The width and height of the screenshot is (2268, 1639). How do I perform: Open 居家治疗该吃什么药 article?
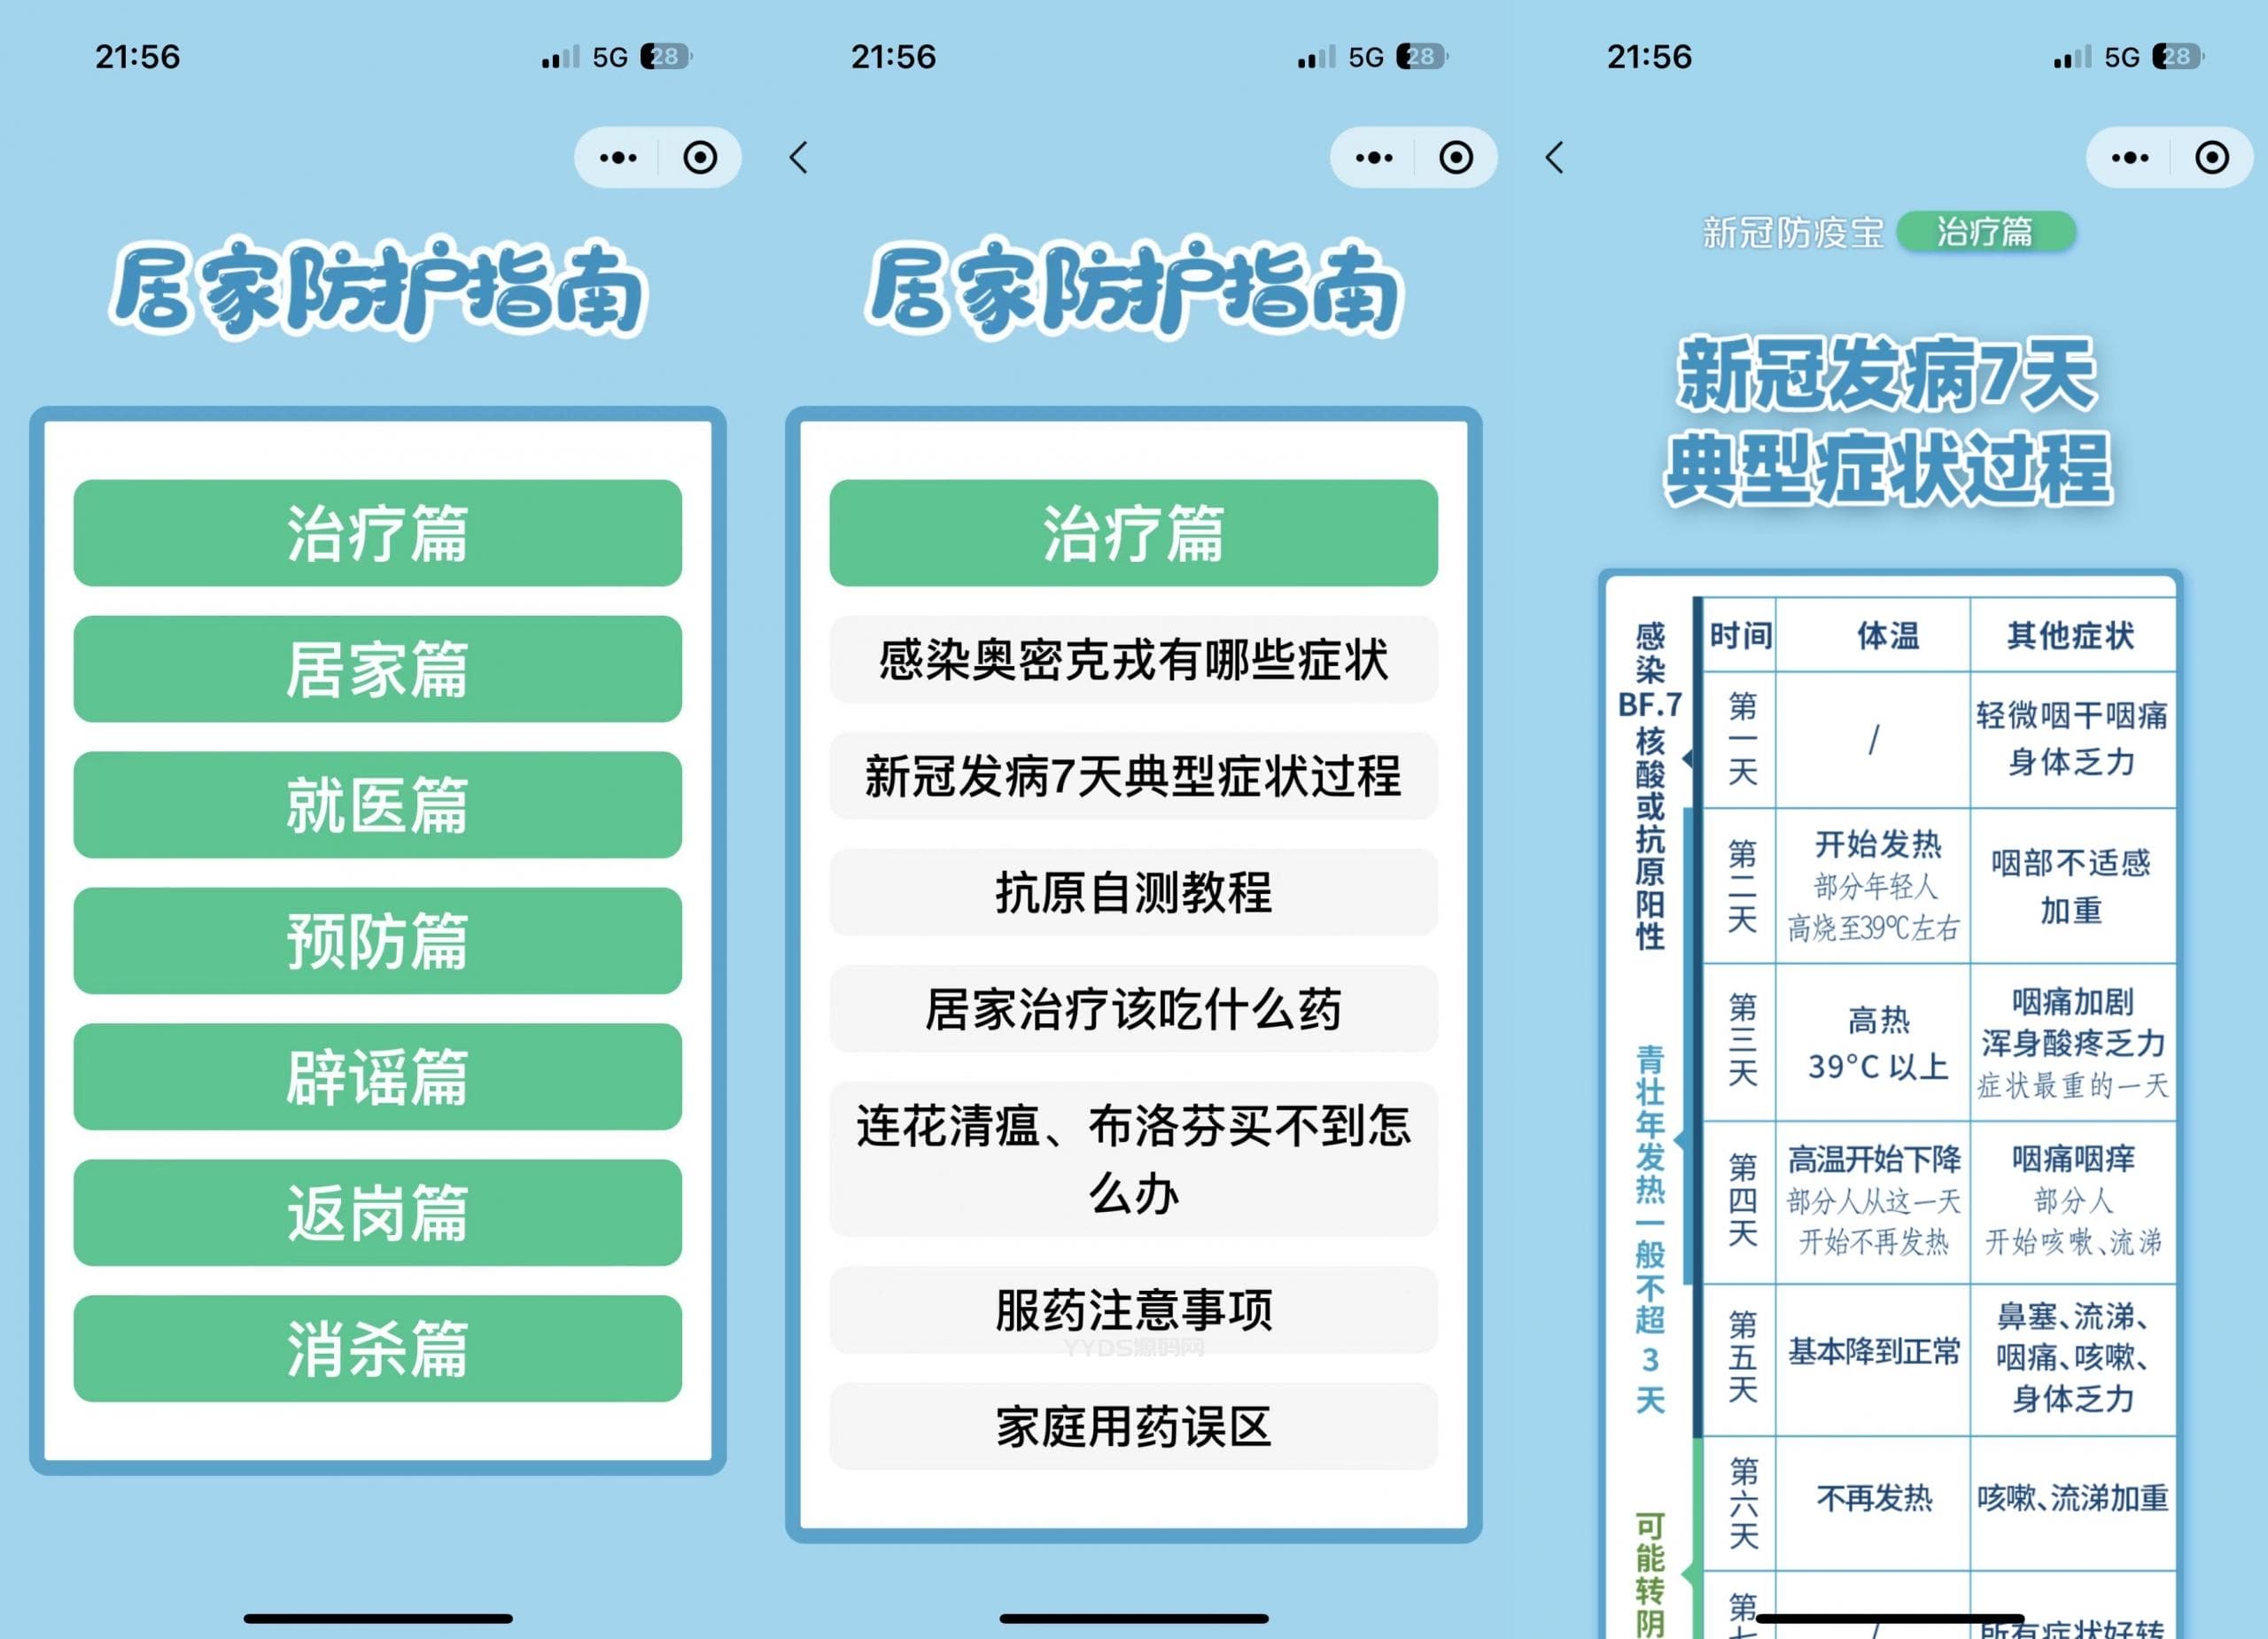coord(1134,1009)
